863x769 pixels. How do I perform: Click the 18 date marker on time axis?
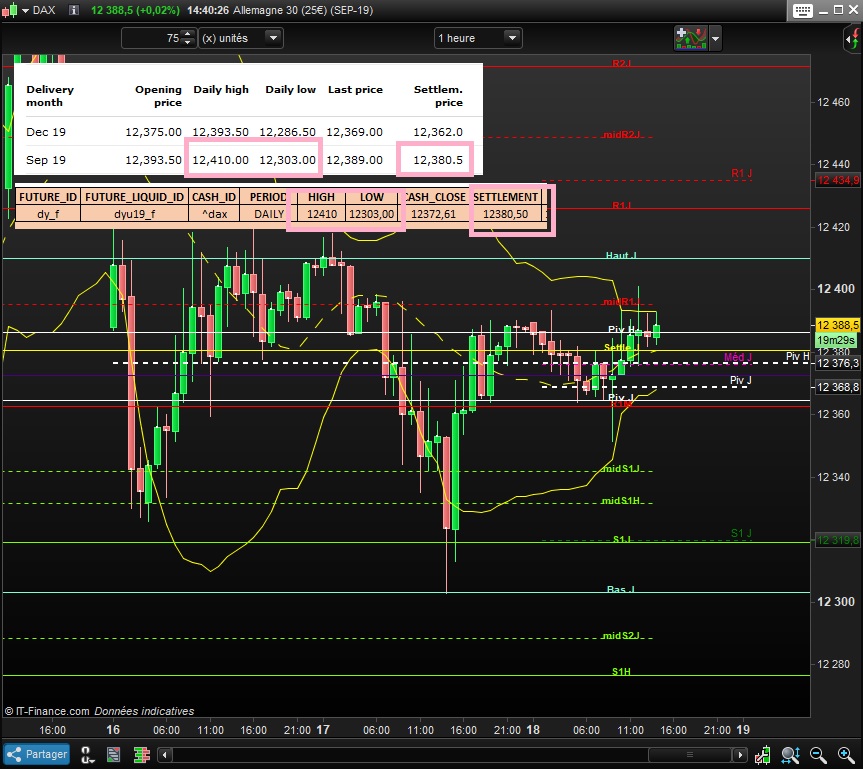pos(533,729)
